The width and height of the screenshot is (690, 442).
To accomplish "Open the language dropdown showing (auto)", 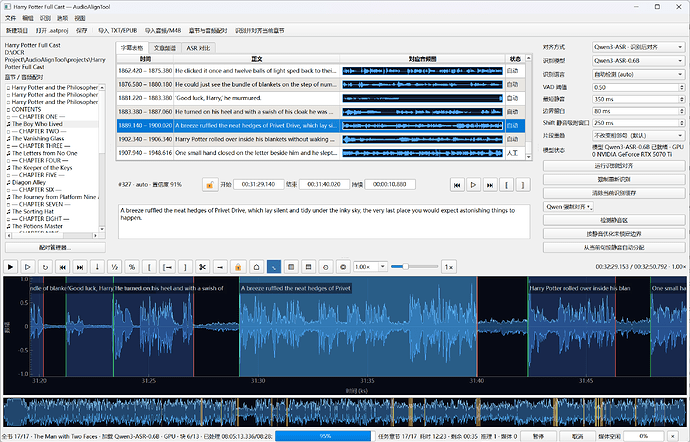I will pyautogui.click(x=638, y=74).
